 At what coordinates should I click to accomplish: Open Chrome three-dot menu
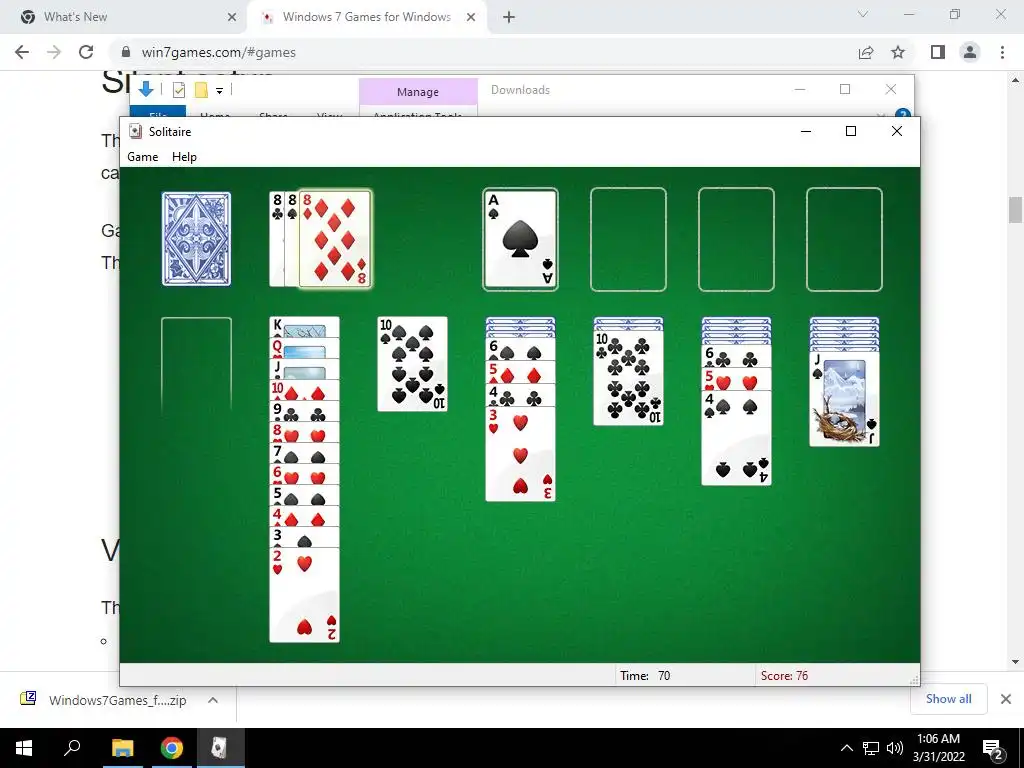pos(1002,52)
